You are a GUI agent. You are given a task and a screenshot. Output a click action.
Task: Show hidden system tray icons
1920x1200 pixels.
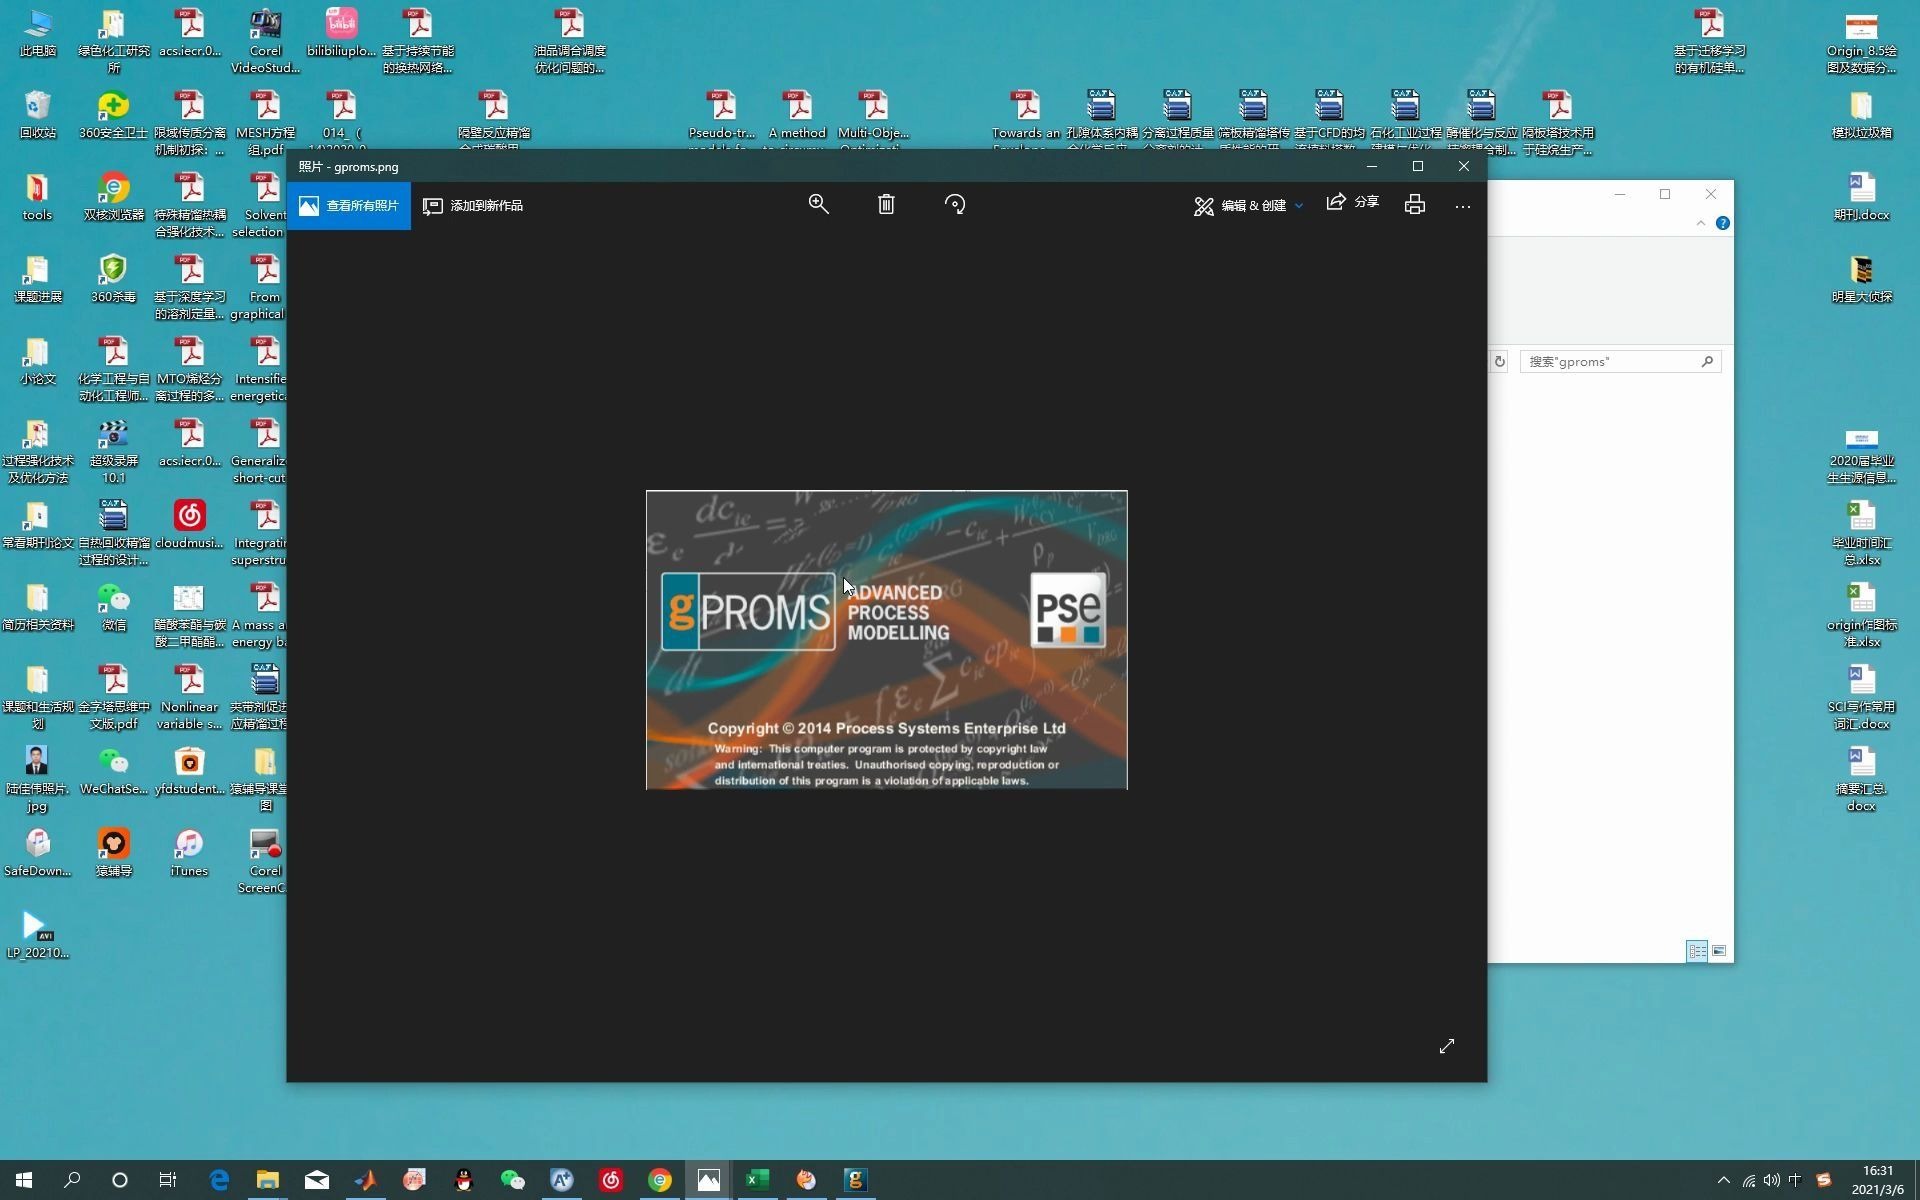pyautogui.click(x=1723, y=1180)
